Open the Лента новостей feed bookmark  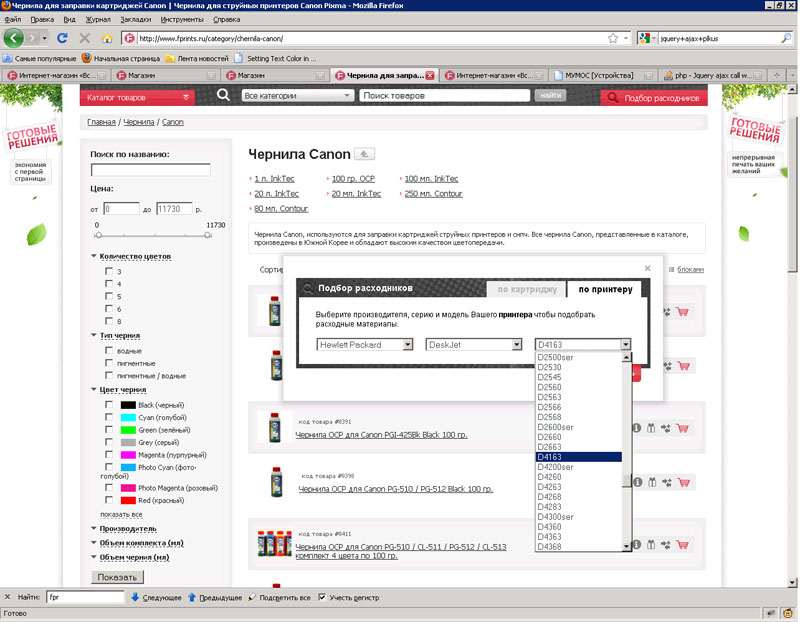tap(197, 59)
